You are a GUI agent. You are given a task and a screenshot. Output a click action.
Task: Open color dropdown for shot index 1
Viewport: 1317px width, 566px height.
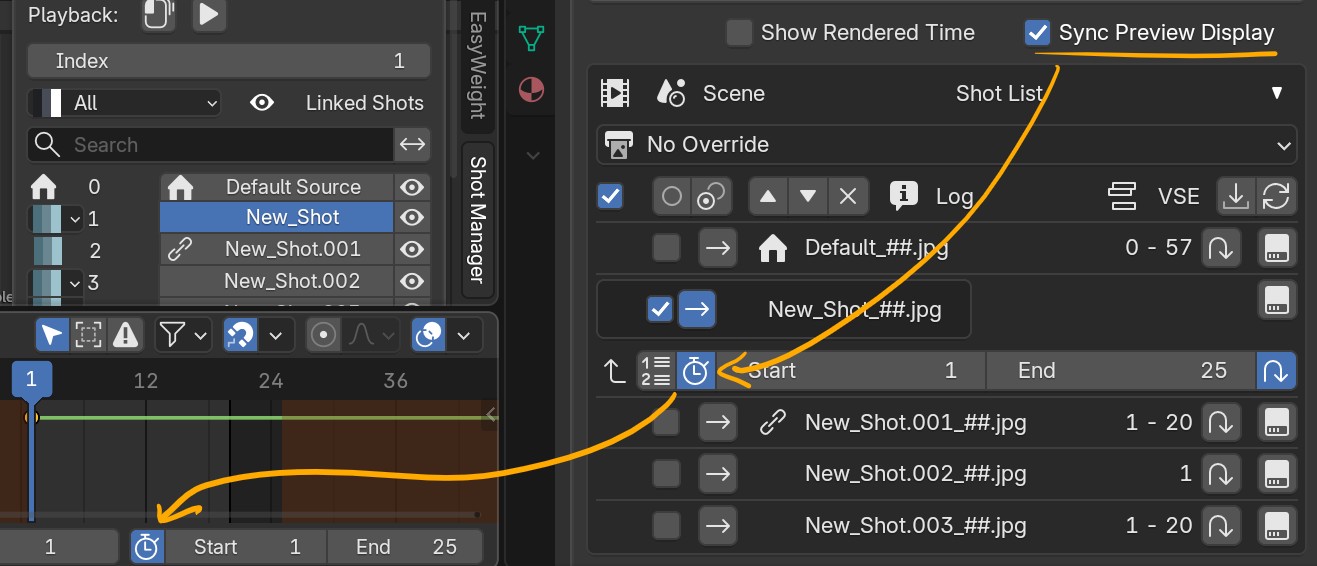point(74,218)
